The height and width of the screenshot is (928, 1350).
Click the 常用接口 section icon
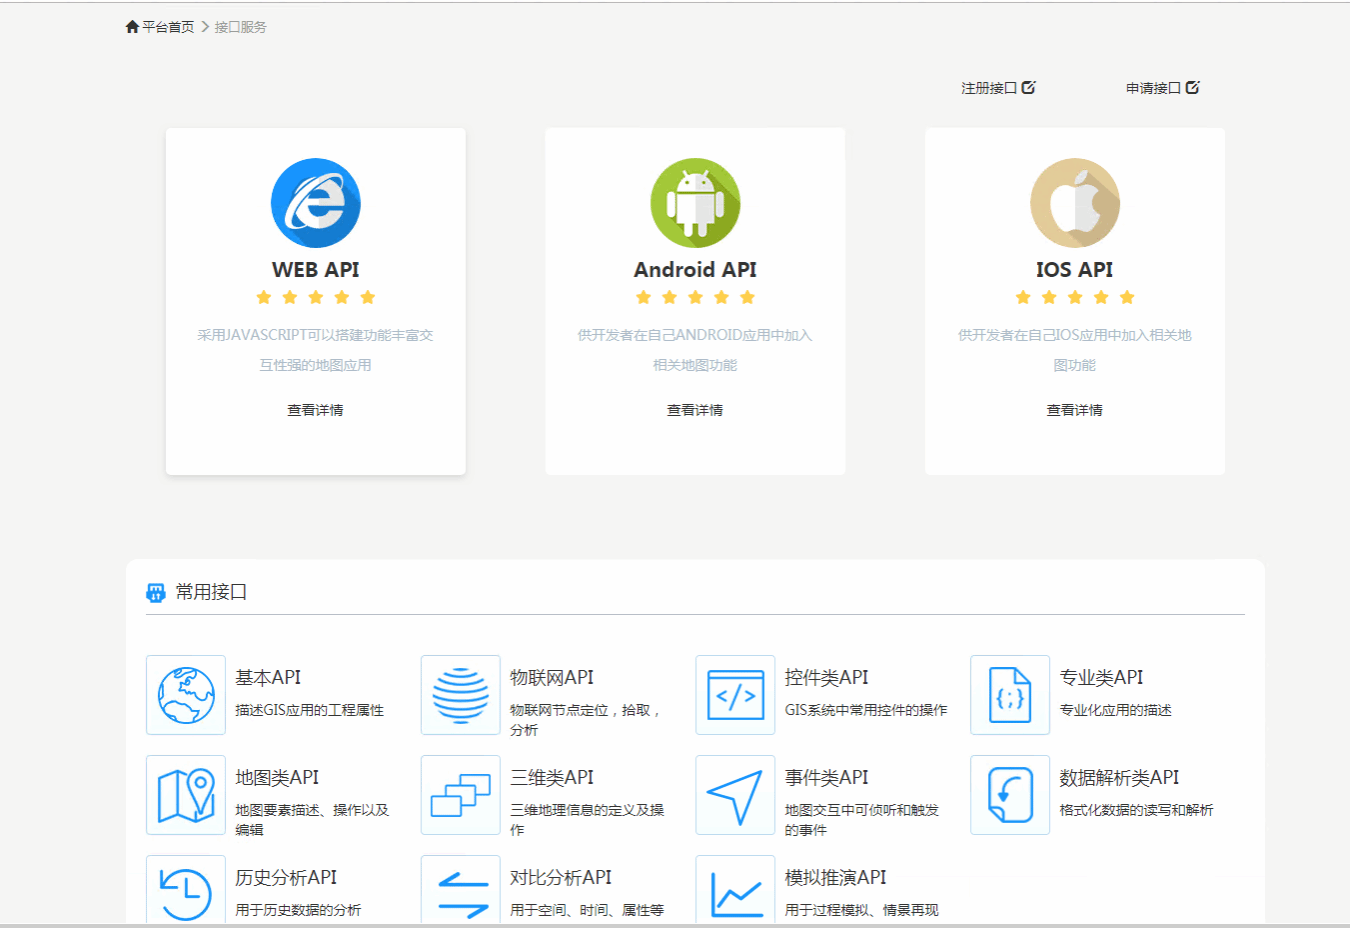point(156,593)
